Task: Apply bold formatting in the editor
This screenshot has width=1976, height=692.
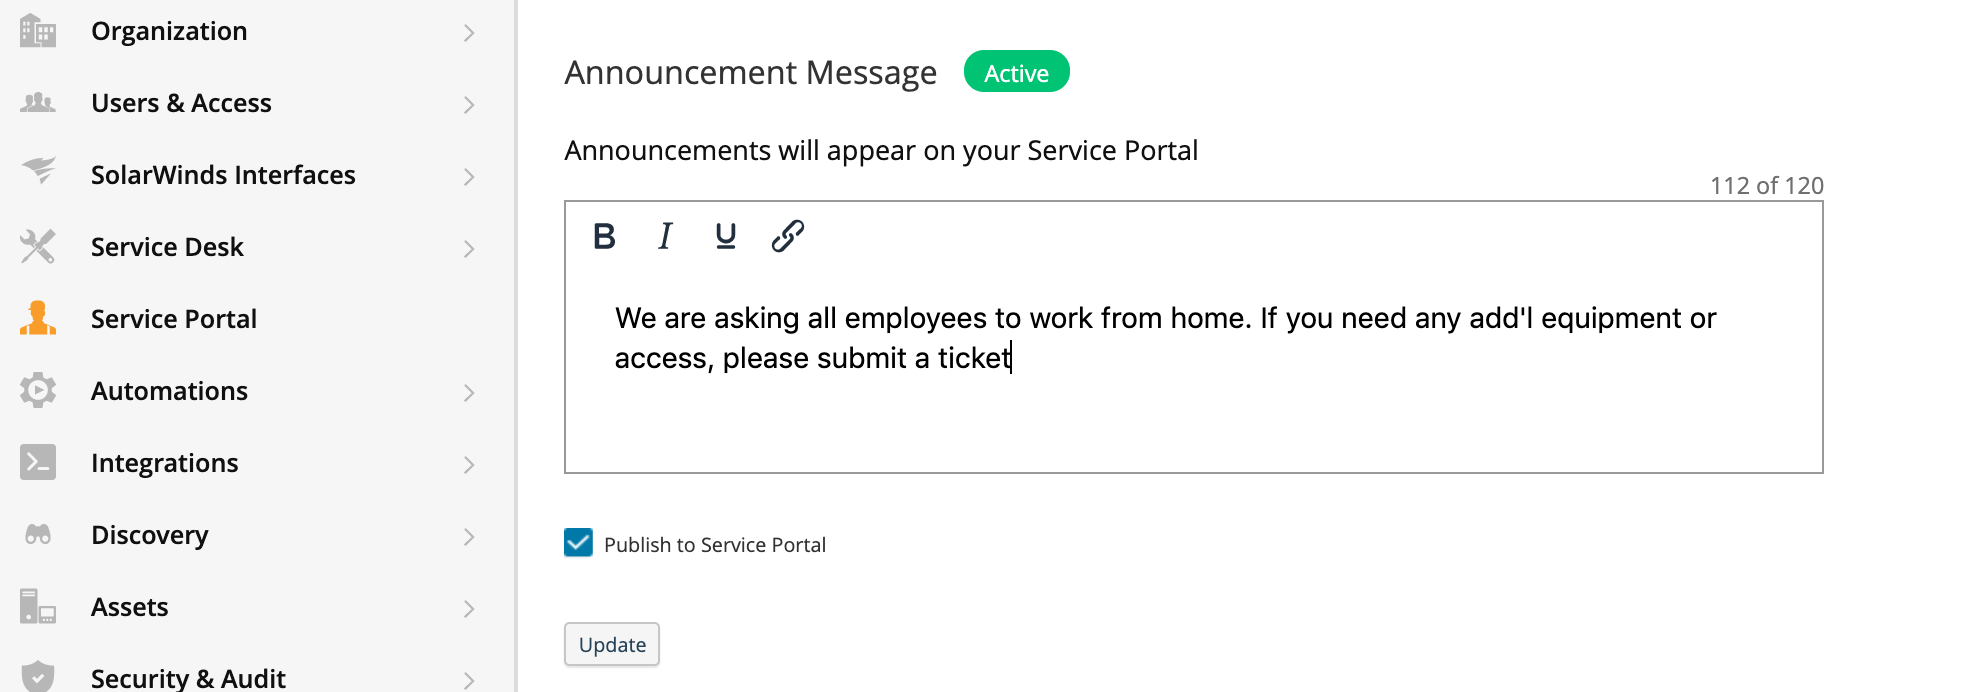Action: pyautogui.click(x=604, y=236)
